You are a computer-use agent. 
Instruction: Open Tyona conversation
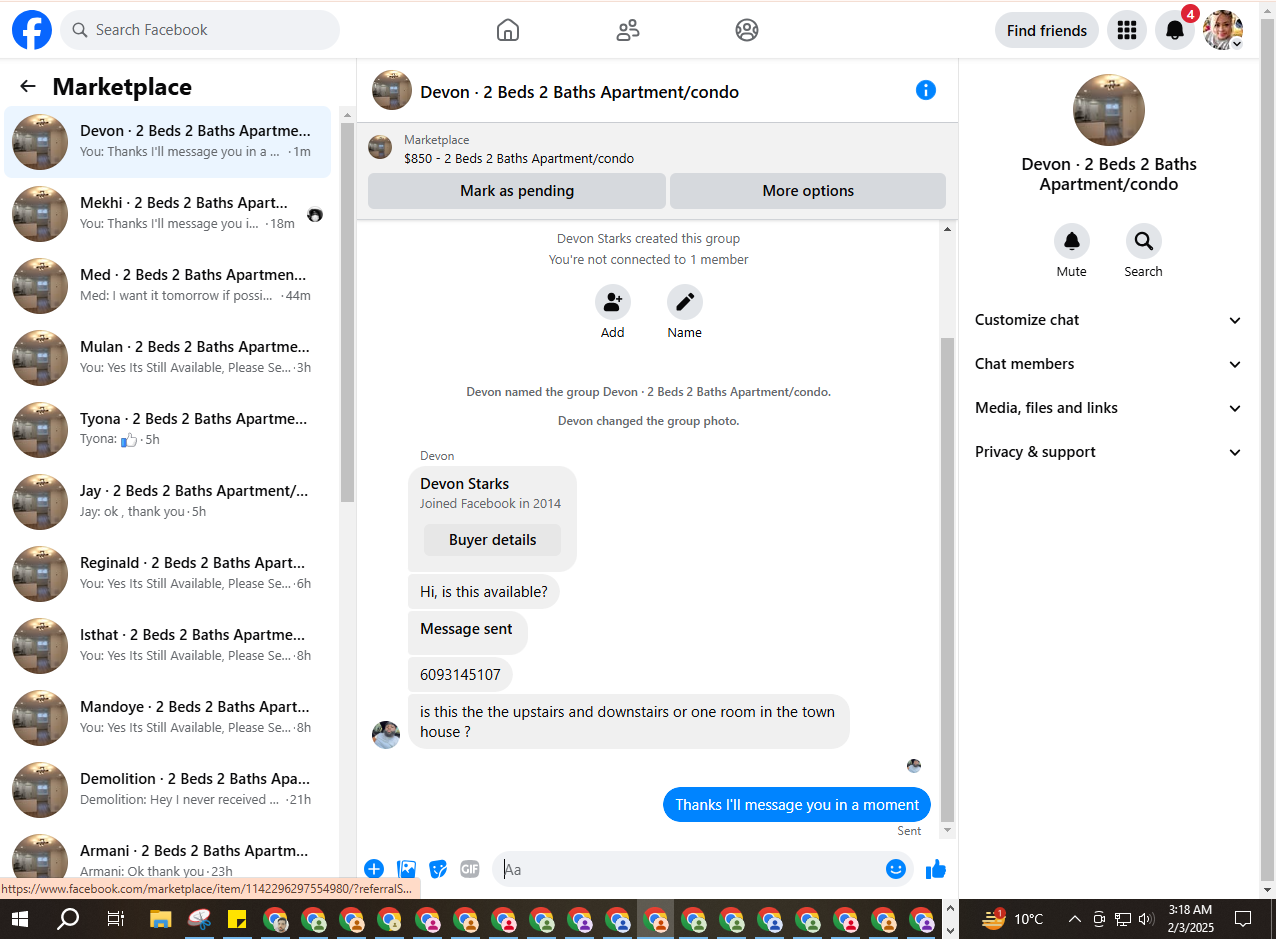click(x=168, y=429)
